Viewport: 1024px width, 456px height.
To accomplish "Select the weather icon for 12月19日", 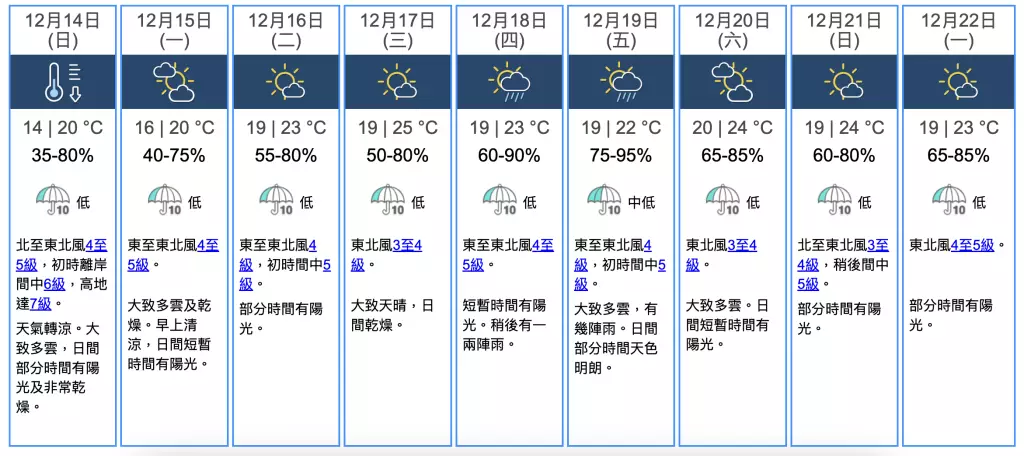I will (x=621, y=82).
